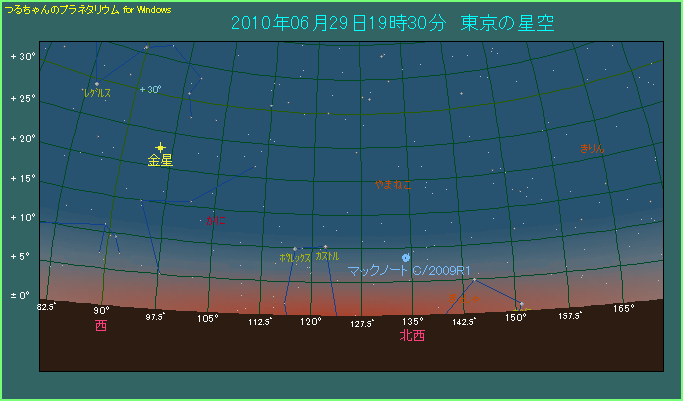Viewport: 683px width, 401px height.
Task: Click the date title 2010年06月29日19時30分
Action: tap(338, 23)
